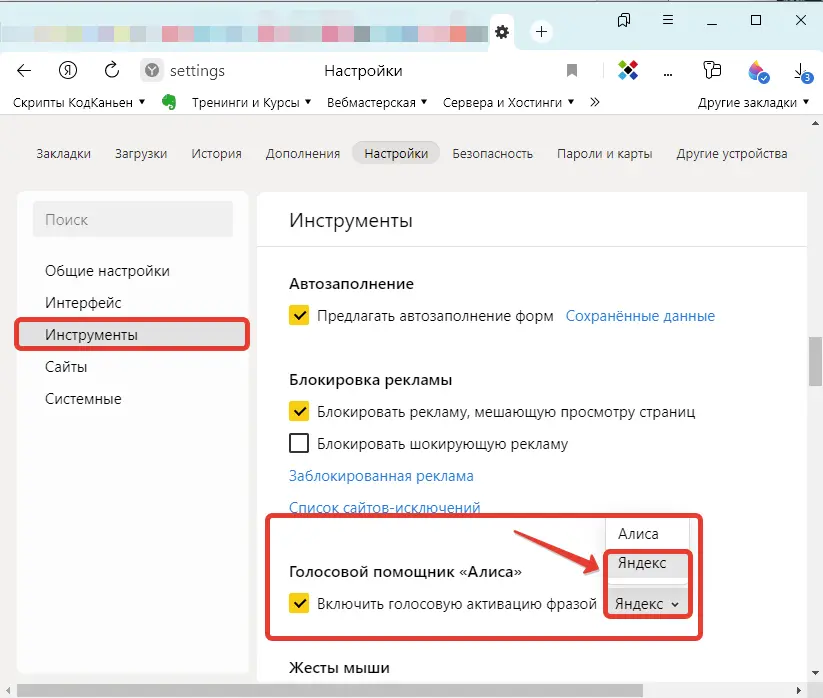Image resolution: width=823 pixels, height=698 pixels.
Task: Open Yandex home via the Я icon
Action: (68, 71)
